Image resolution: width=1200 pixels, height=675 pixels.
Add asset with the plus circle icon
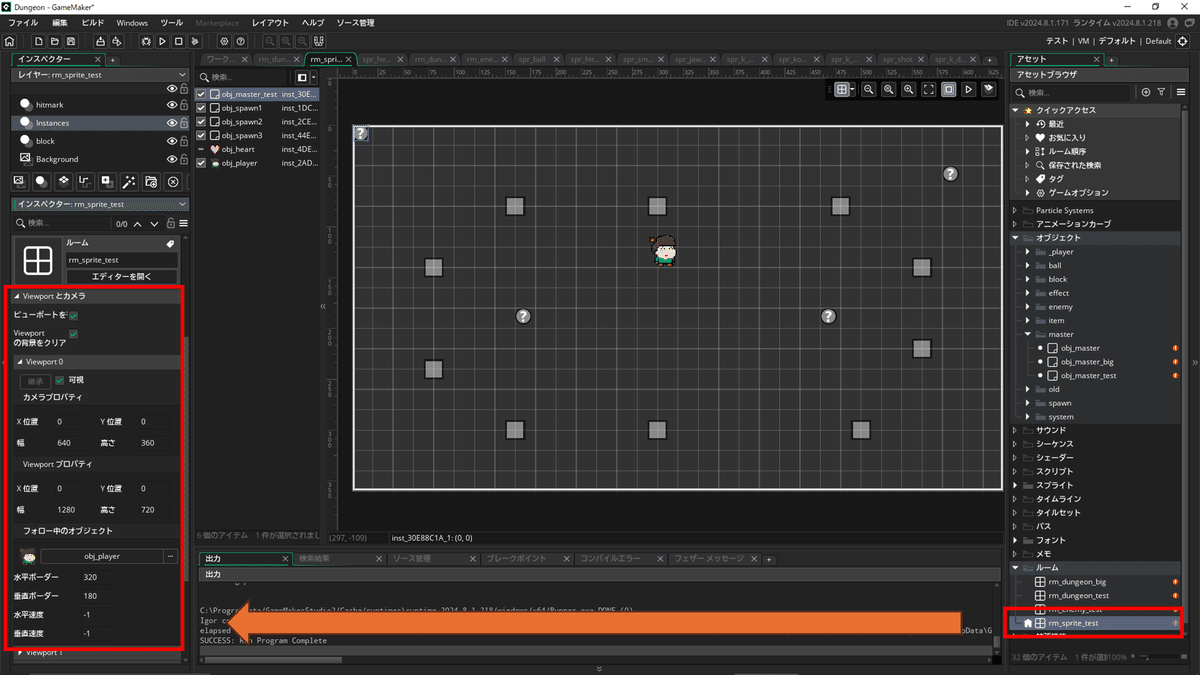(1146, 92)
